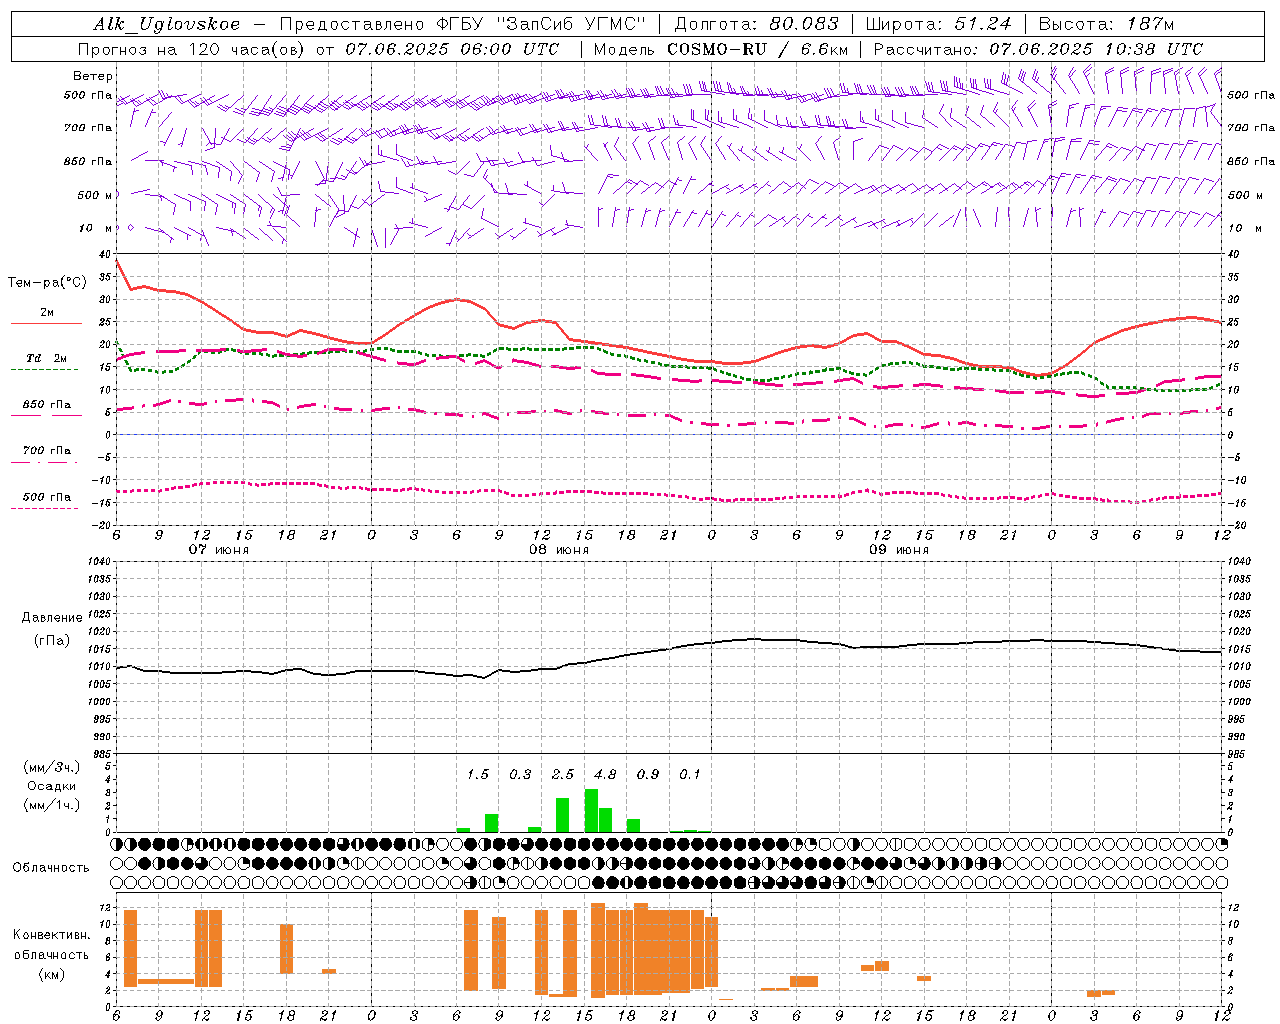Click the 2.5 precipitation total value

coord(563,774)
